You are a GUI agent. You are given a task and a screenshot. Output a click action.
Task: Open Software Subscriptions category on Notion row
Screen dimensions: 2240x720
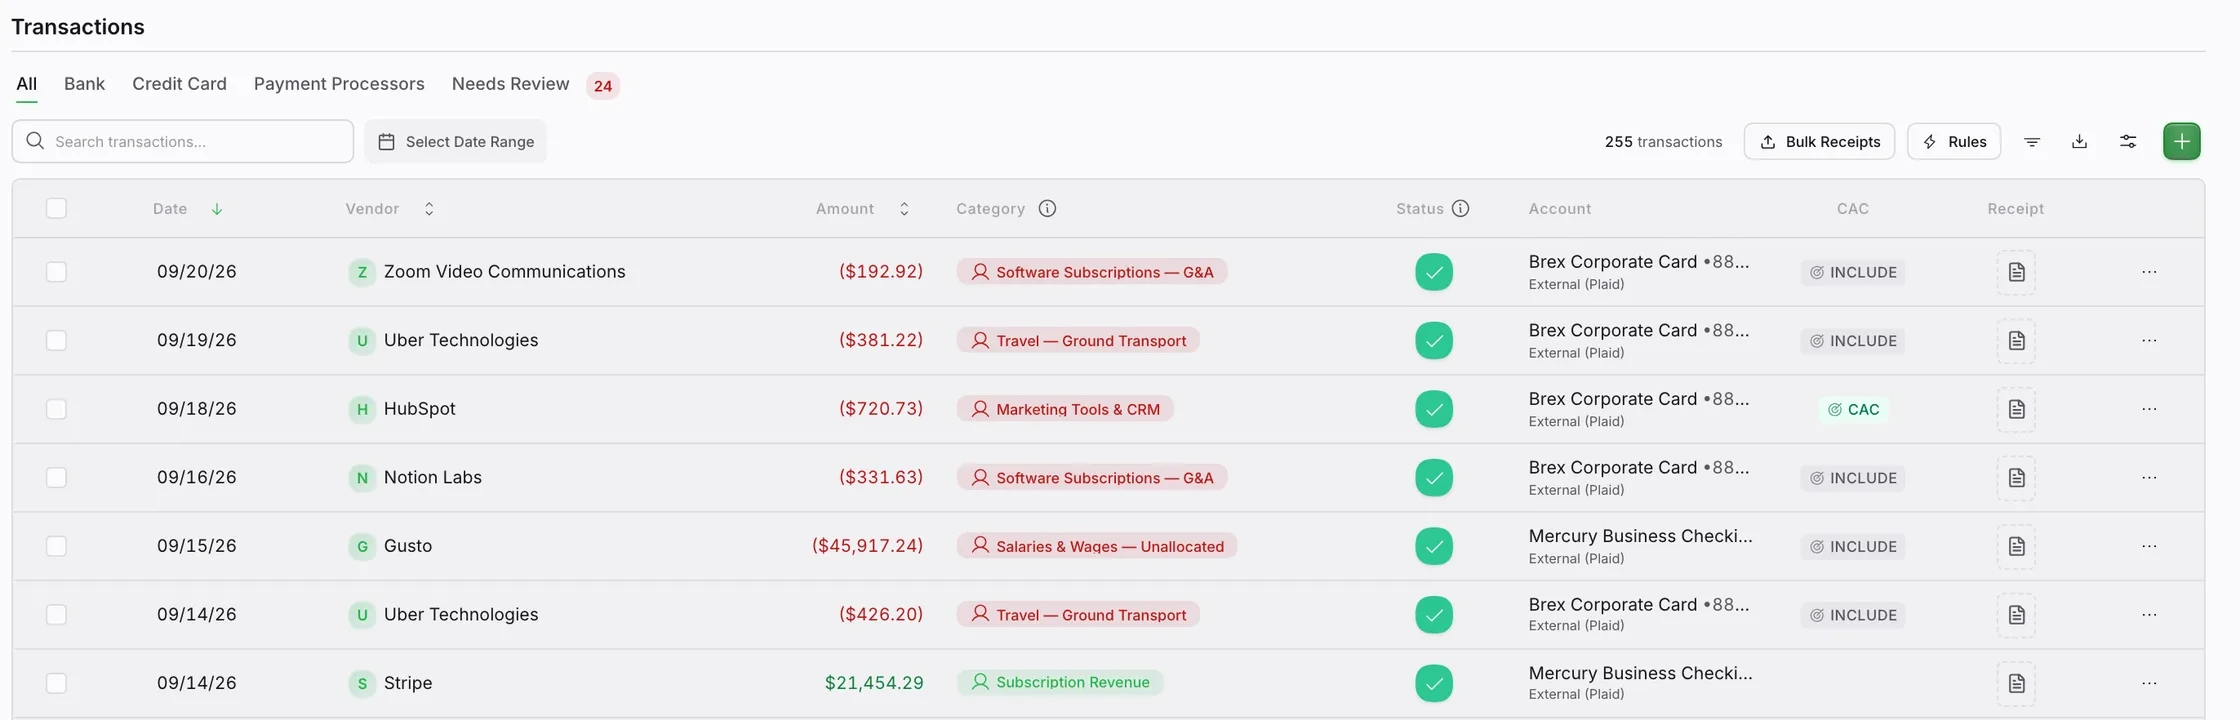coord(1092,478)
